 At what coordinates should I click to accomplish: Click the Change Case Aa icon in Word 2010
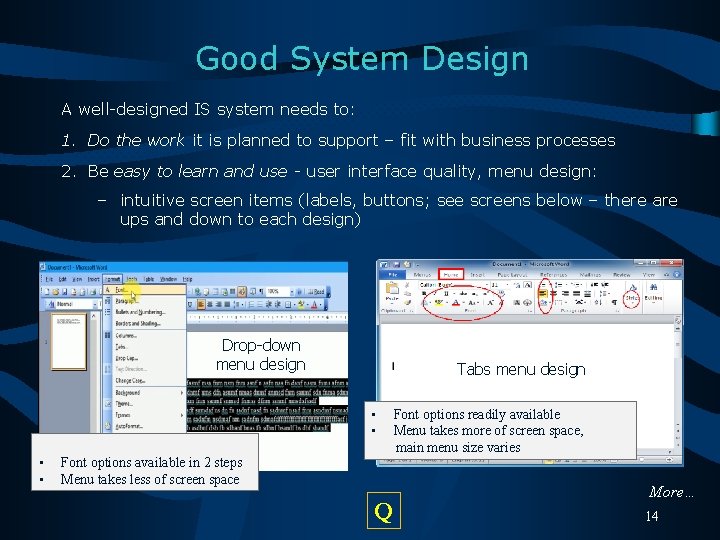coord(472,303)
